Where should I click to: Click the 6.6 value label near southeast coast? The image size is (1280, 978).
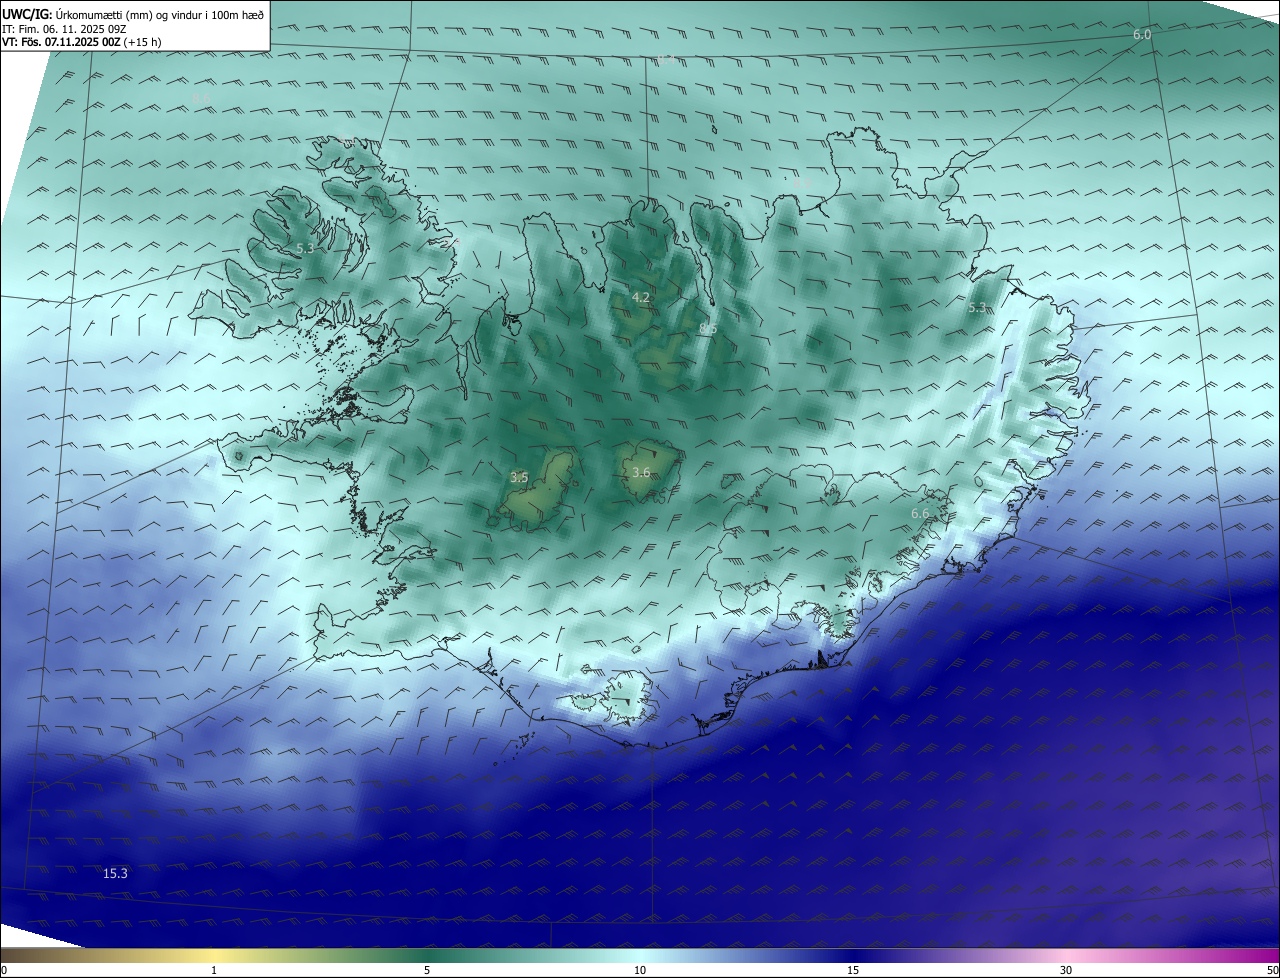[x=920, y=513]
